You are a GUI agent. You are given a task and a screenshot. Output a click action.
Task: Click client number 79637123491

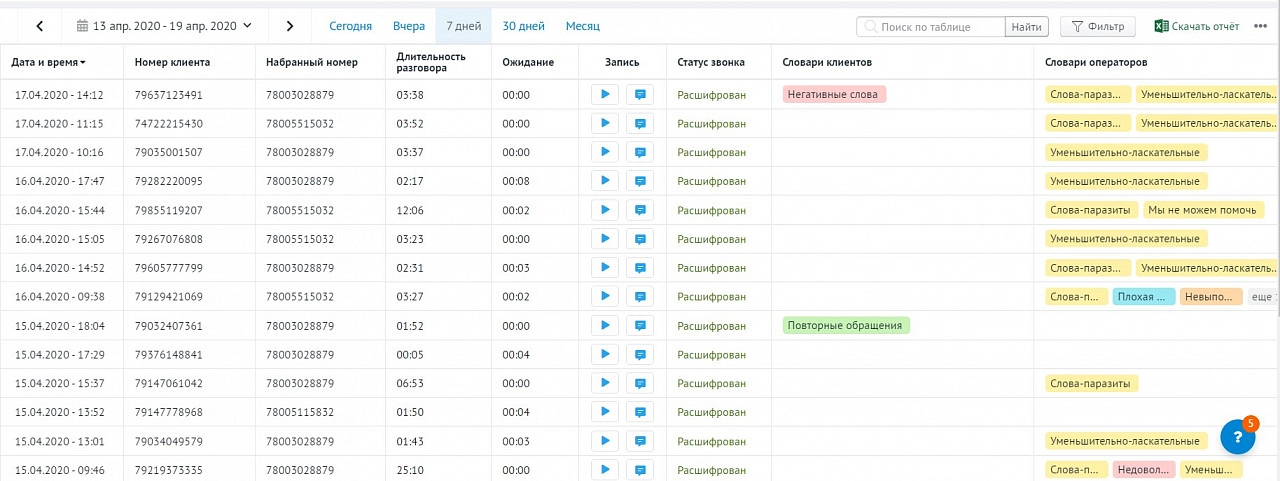point(169,95)
